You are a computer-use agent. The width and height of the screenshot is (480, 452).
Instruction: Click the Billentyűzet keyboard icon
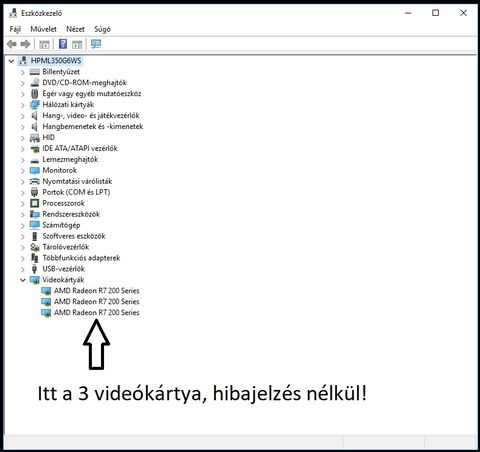pos(35,72)
